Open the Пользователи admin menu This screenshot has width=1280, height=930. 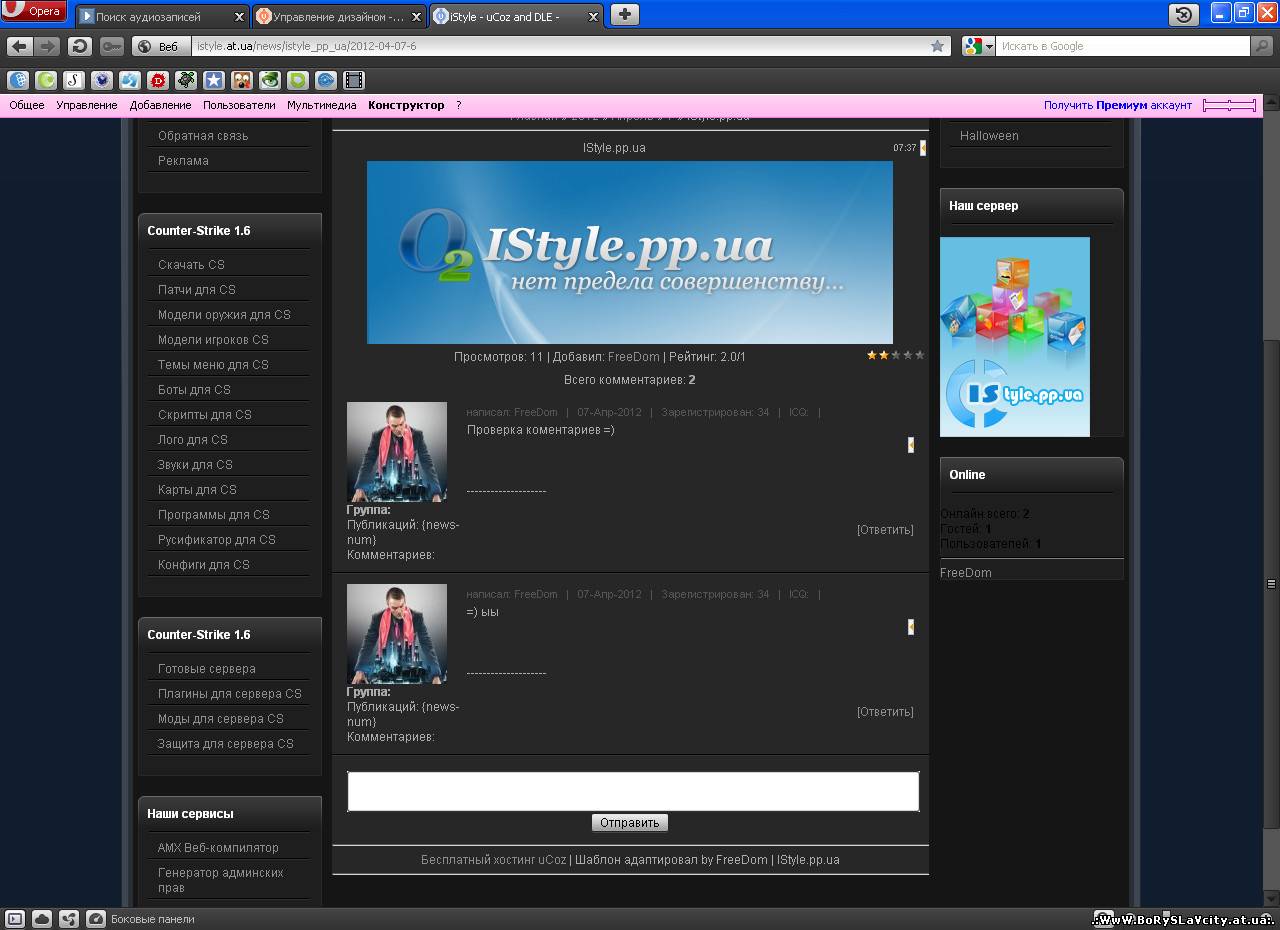[x=239, y=105]
